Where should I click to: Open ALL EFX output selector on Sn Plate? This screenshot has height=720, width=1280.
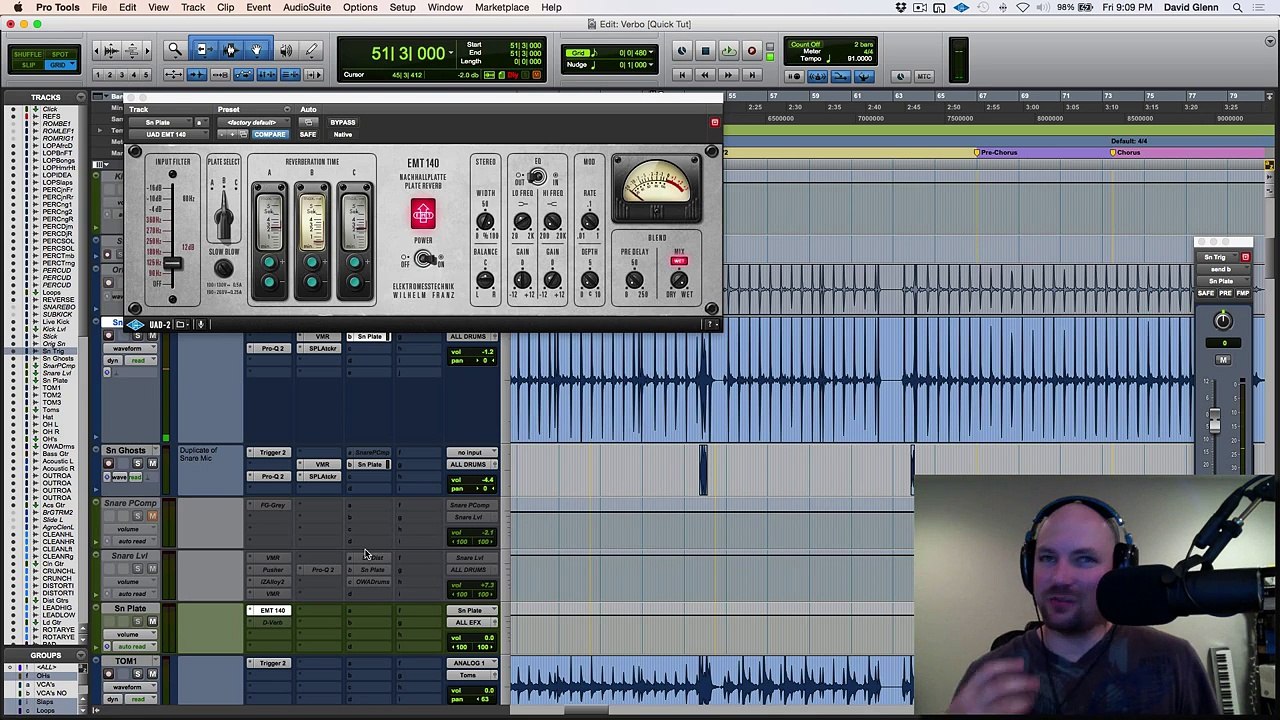coord(470,622)
